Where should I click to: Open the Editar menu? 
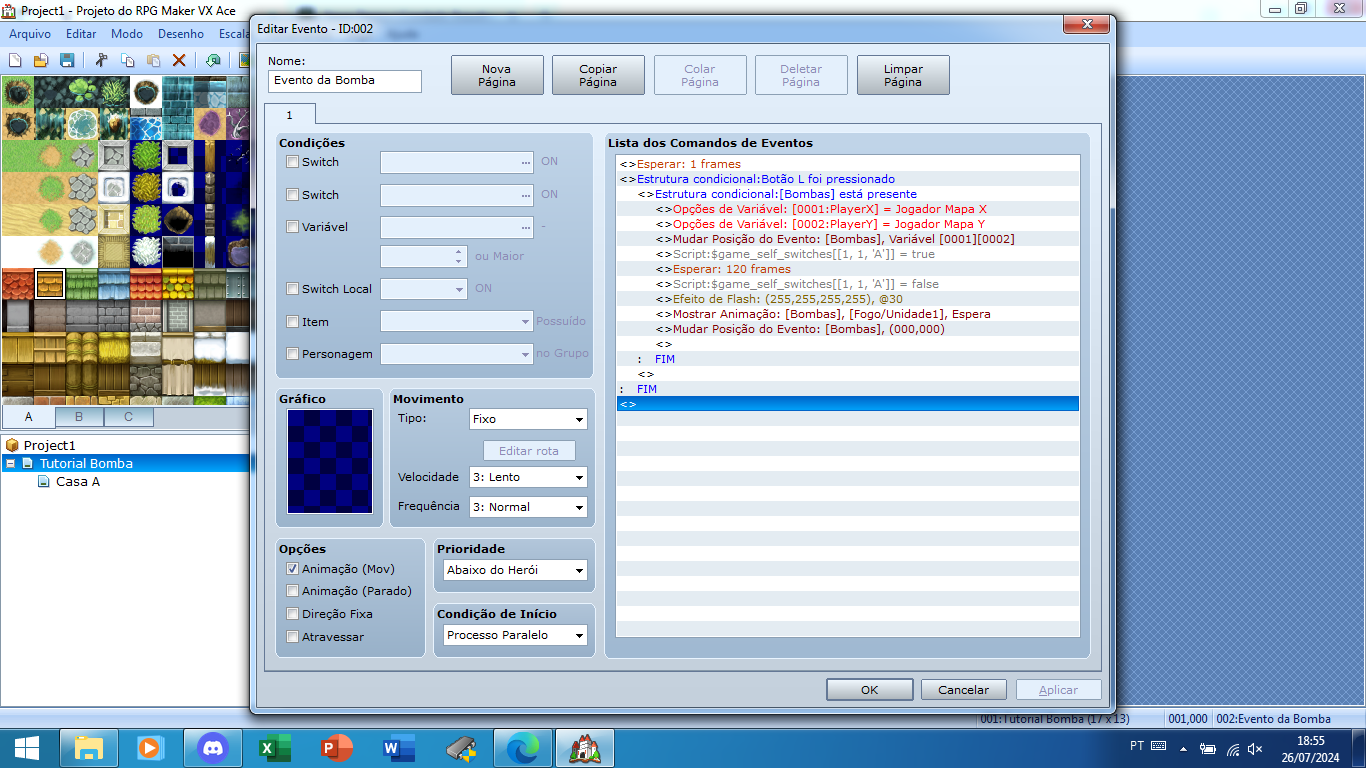pyautogui.click(x=81, y=33)
